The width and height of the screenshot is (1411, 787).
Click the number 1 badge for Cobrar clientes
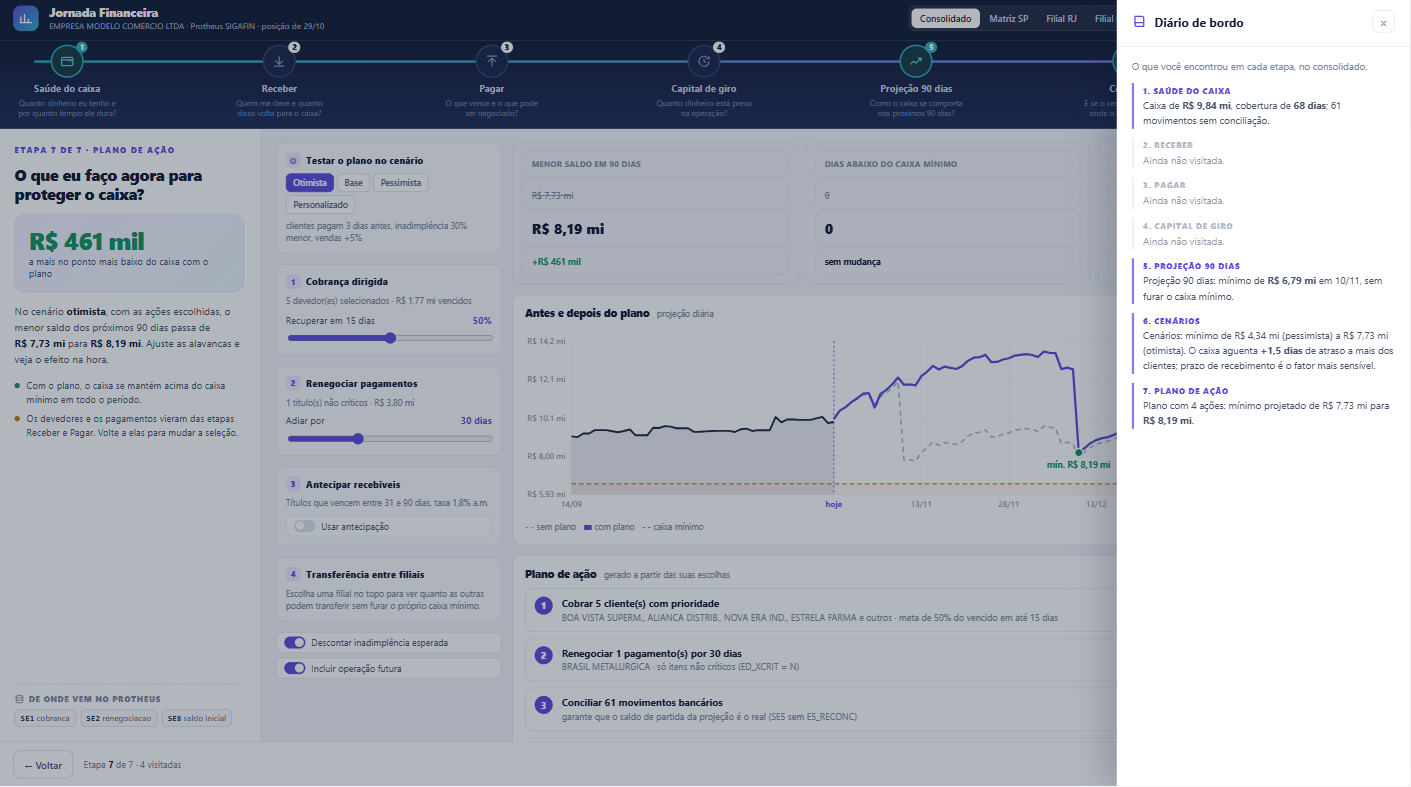(543, 605)
